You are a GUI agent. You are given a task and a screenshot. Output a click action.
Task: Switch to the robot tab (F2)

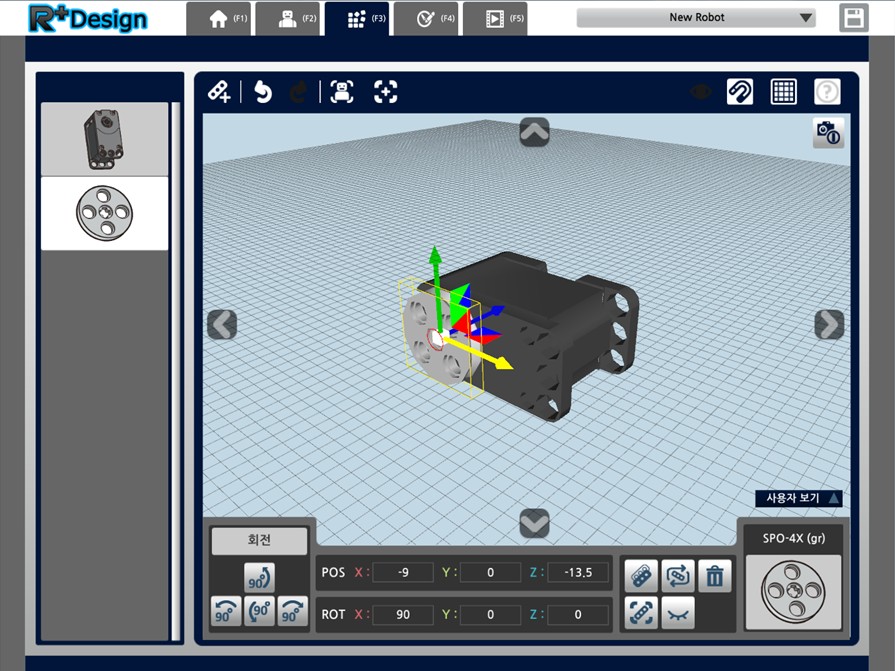click(x=287, y=19)
